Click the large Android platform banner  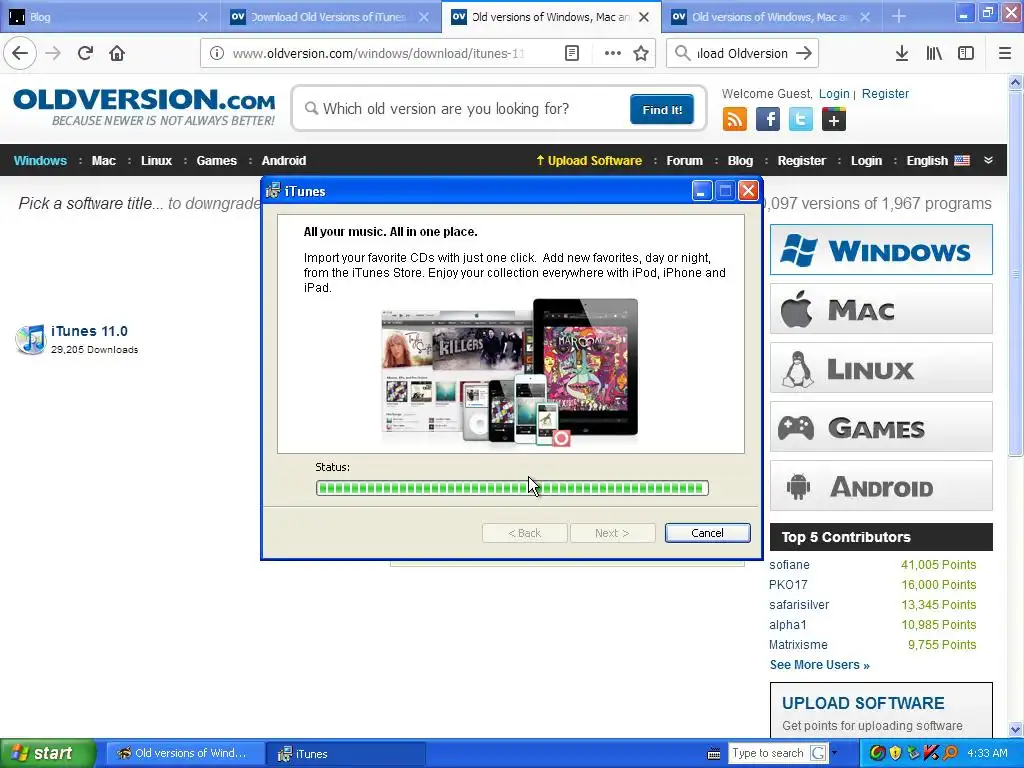pos(881,486)
